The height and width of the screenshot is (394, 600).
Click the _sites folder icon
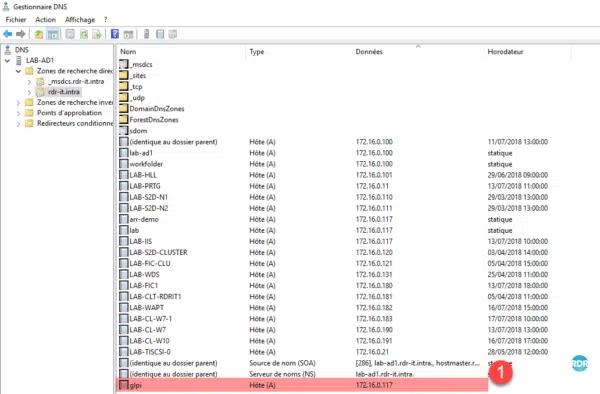(124, 75)
